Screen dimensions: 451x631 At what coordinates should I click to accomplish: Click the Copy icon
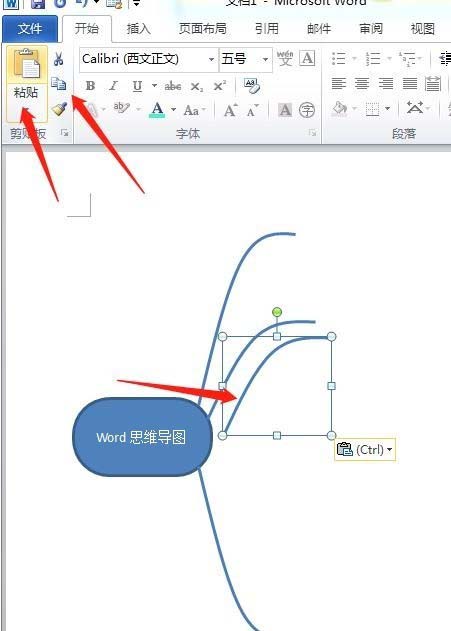[x=59, y=83]
